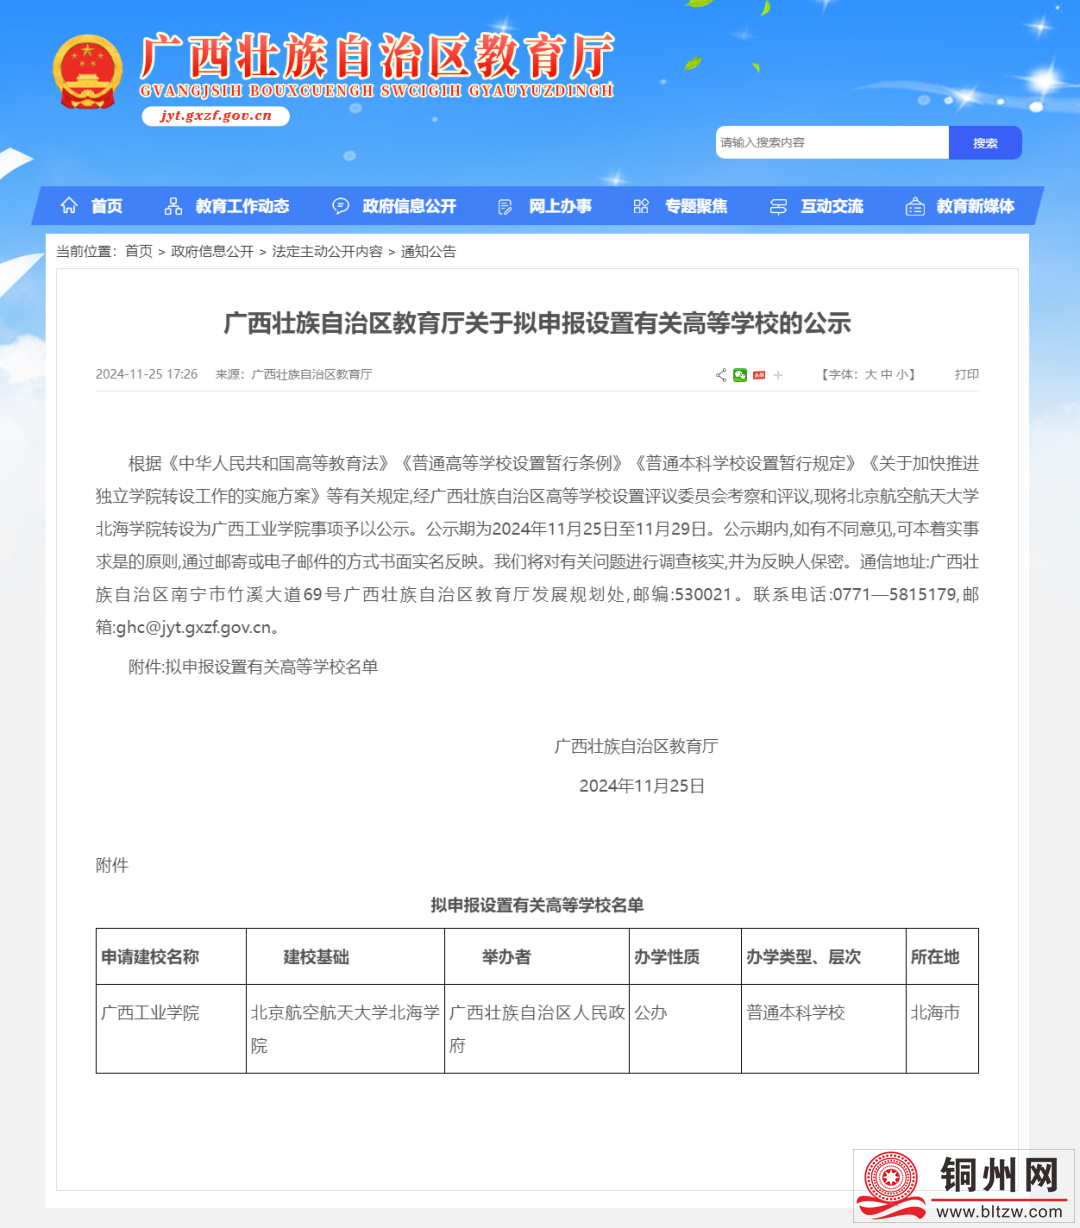This screenshot has height=1228, width=1080.
Task: Click the speech icon beside 政府信息公开
Action: (340, 206)
